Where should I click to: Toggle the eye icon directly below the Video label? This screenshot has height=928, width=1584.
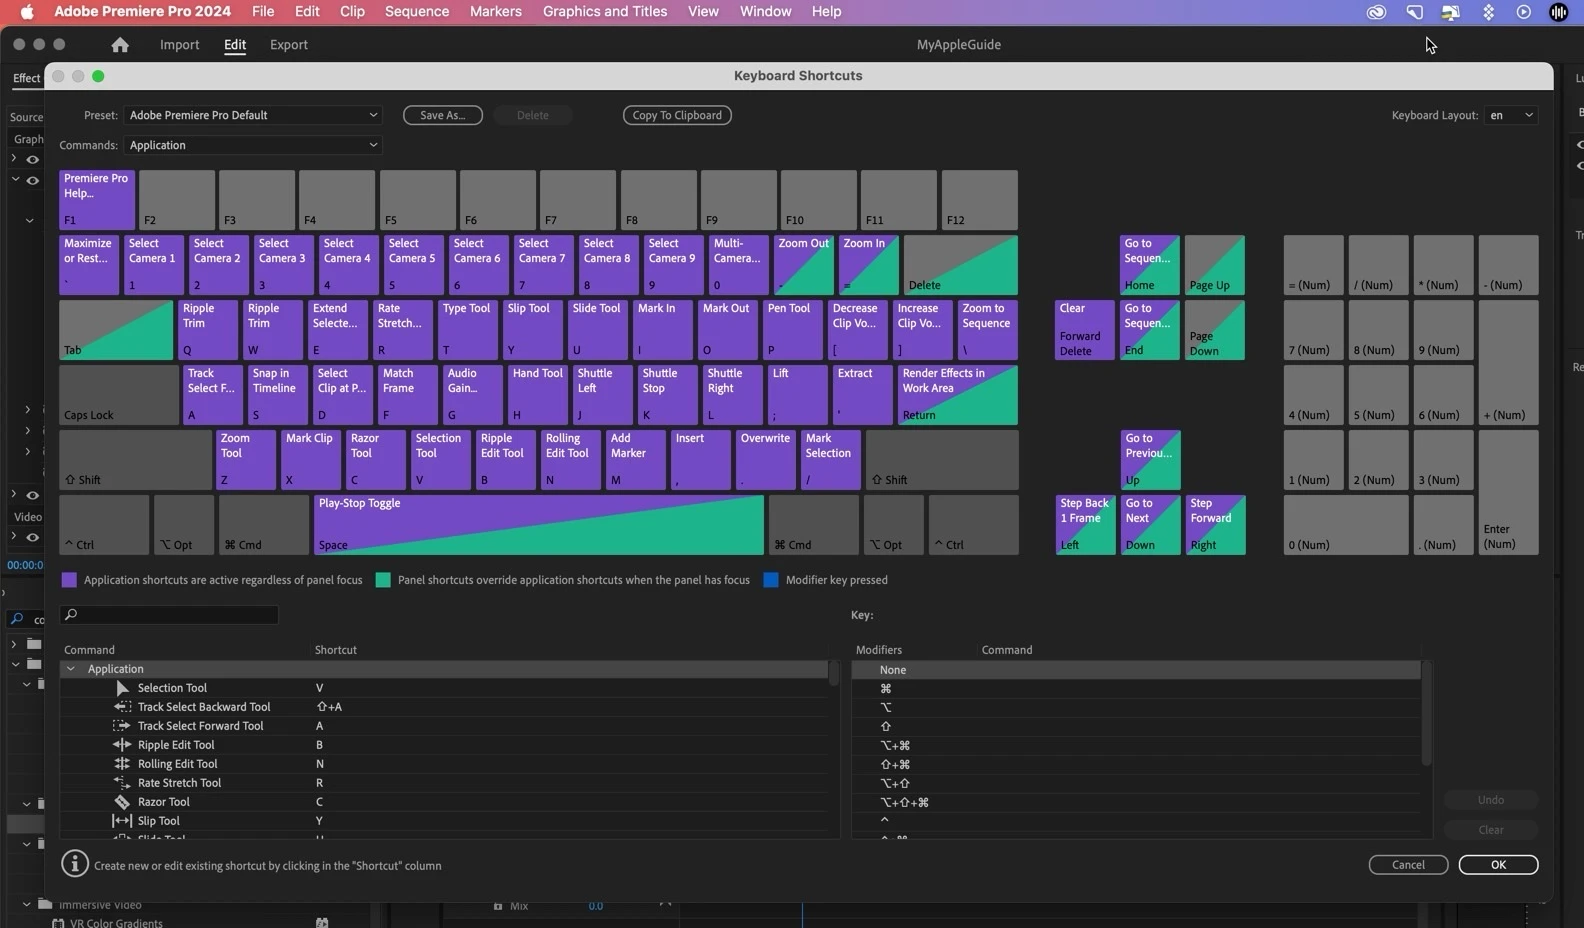(x=33, y=537)
